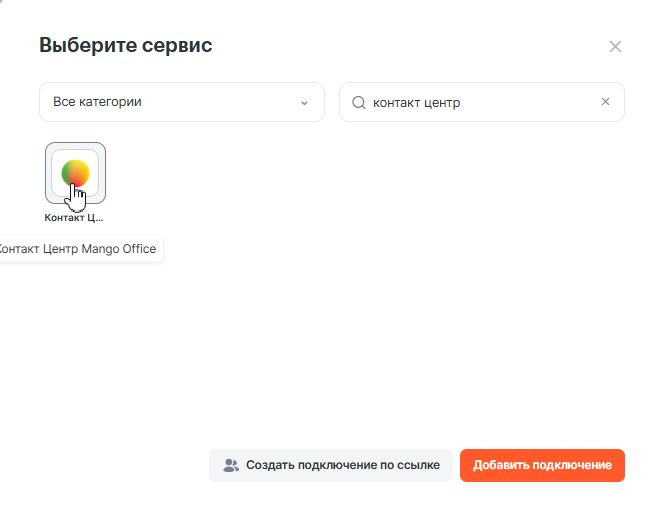Click the Контакт Центр Mango Office tooltip

tap(78, 249)
